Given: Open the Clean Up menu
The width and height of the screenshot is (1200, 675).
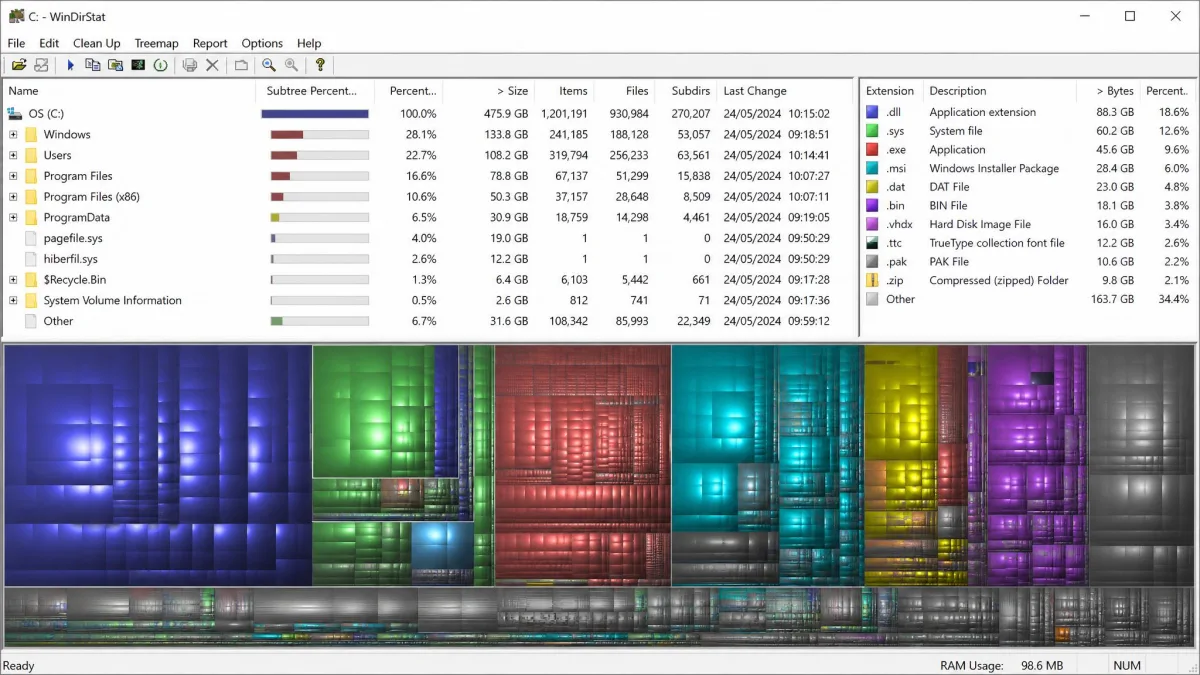Looking at the screenshot, I should click(x=96, y=43).
